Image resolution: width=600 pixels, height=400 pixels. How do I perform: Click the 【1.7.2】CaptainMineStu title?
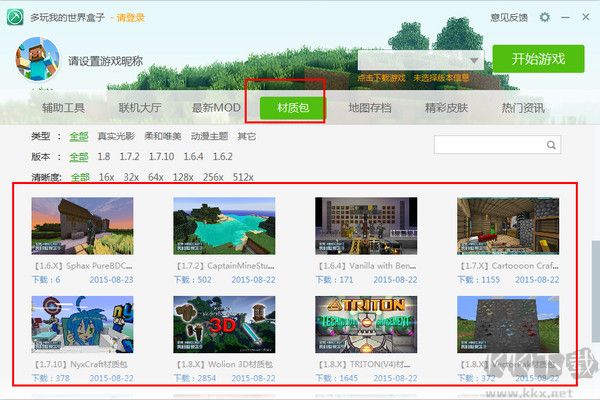(225, 266)
